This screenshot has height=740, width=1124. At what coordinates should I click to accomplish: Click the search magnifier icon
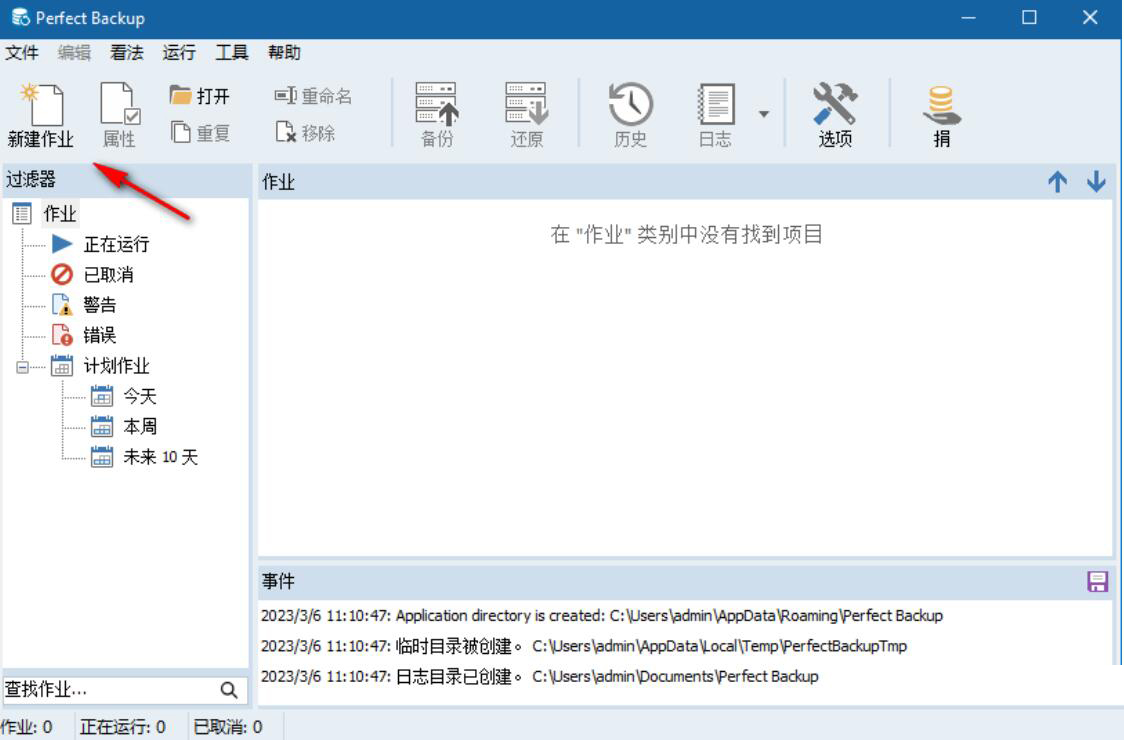pyautogui.click(x=229, y=690)
